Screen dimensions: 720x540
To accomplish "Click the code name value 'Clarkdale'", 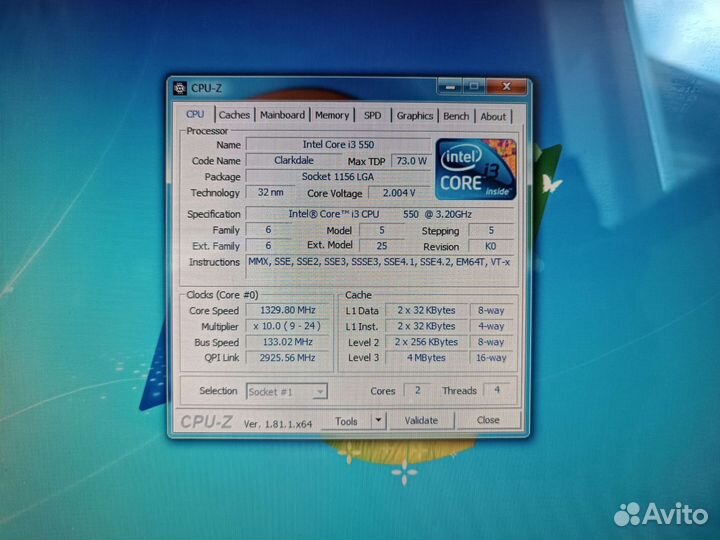I will tap(294, 160).
